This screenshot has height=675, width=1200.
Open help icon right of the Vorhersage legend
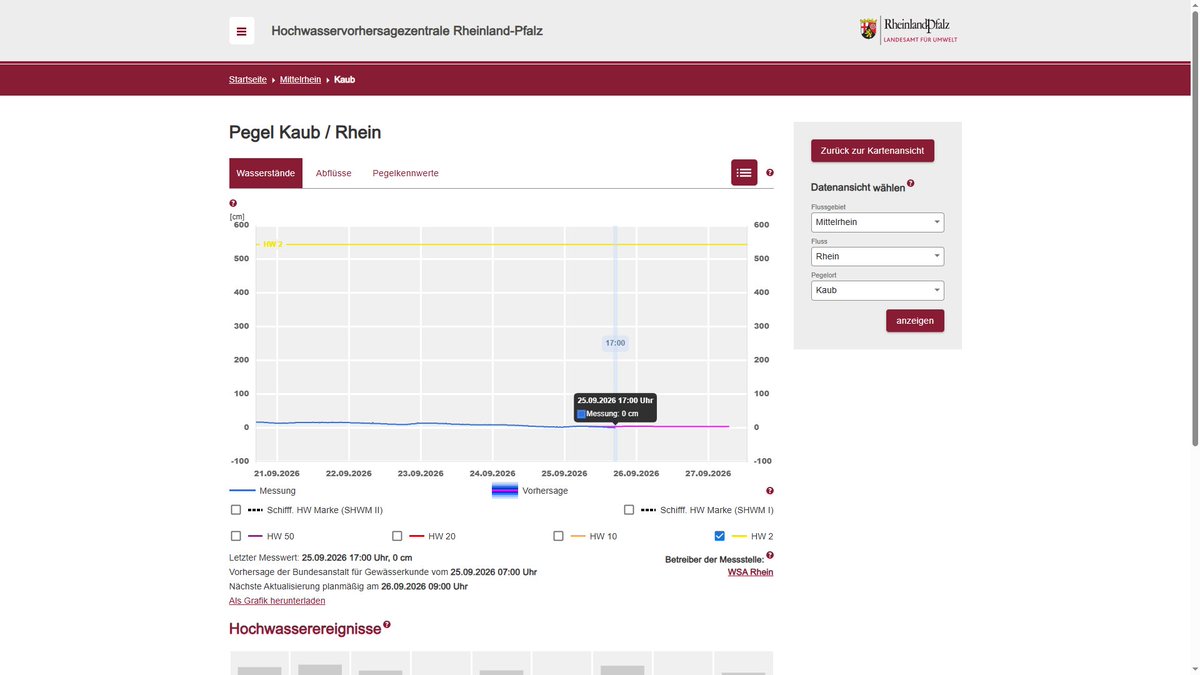[770, 491]
